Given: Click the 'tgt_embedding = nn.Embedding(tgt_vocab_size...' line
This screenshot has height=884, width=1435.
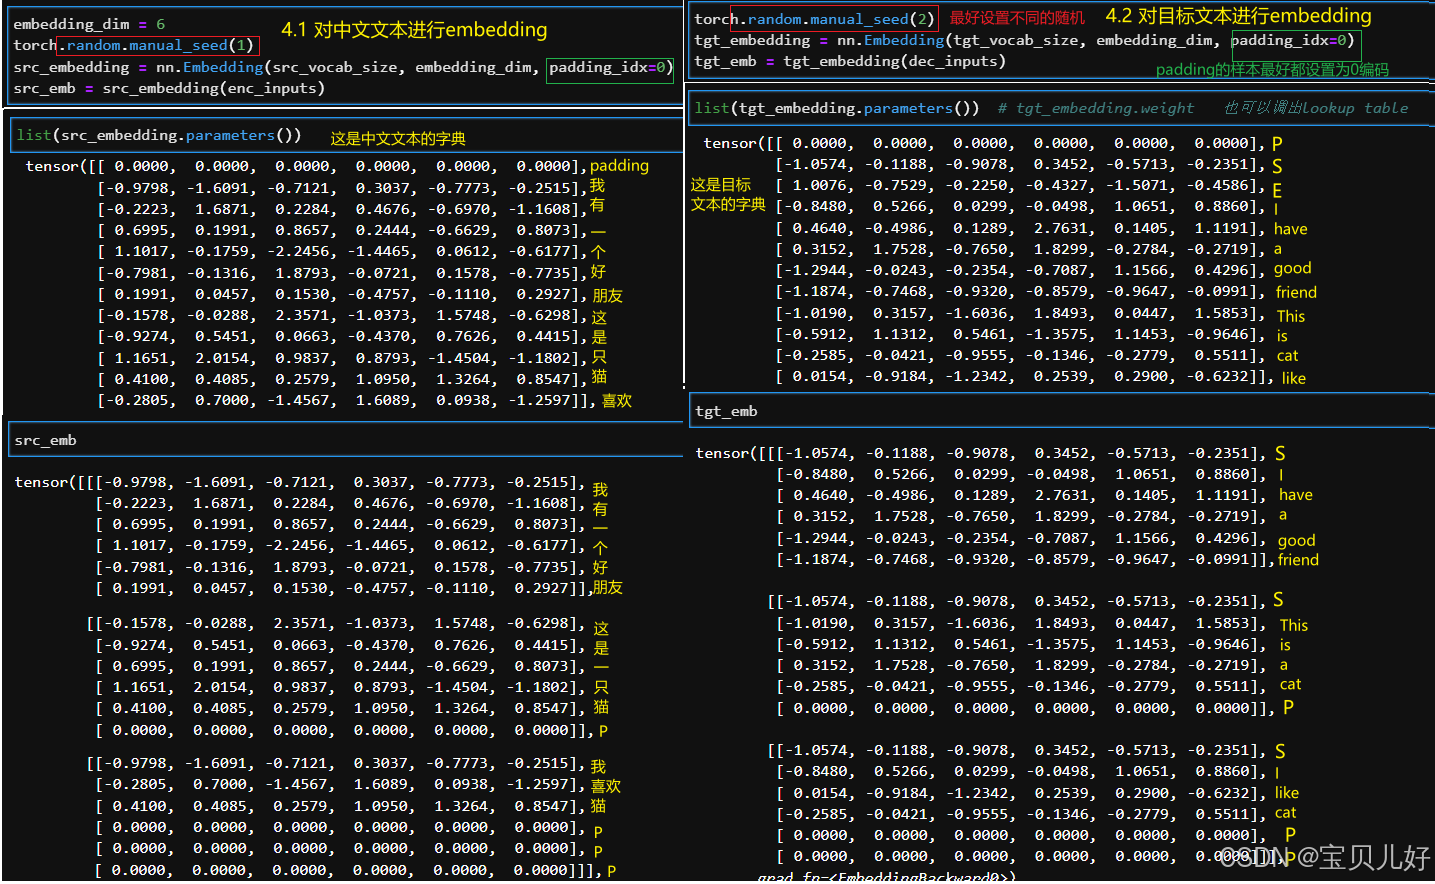Looking at the screenshot, I should click(1024, 40).
